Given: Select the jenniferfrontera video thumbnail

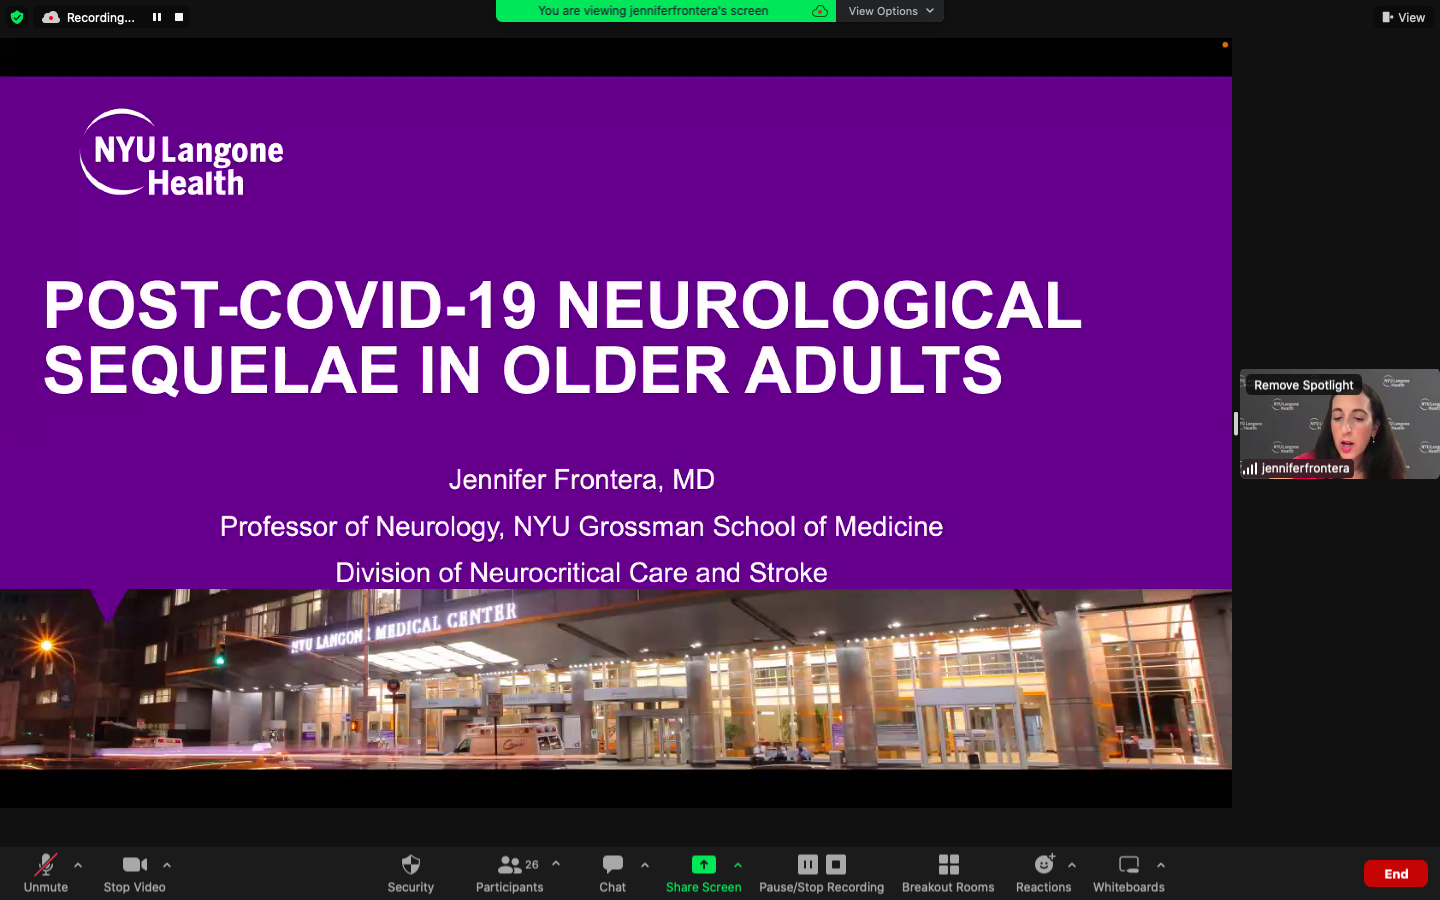Looking at the screenshot, I should pyautogui.click(x=1340, y=424).
